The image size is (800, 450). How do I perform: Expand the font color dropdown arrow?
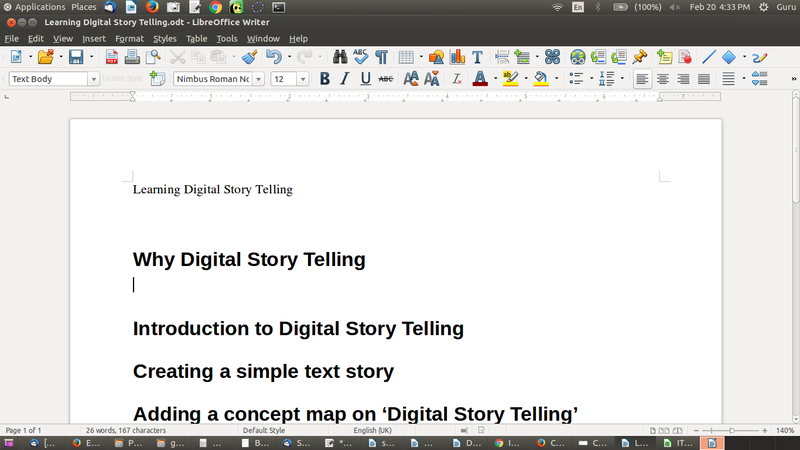click(495, 79)
